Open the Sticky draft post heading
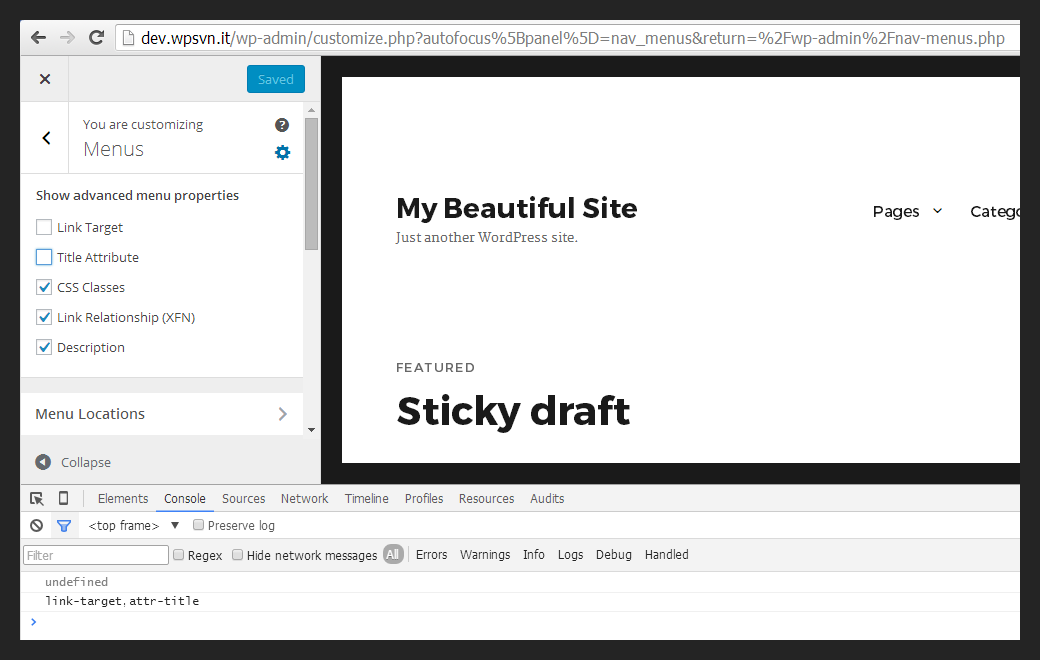Viewport: 1040px width, 660px height. 513,411
